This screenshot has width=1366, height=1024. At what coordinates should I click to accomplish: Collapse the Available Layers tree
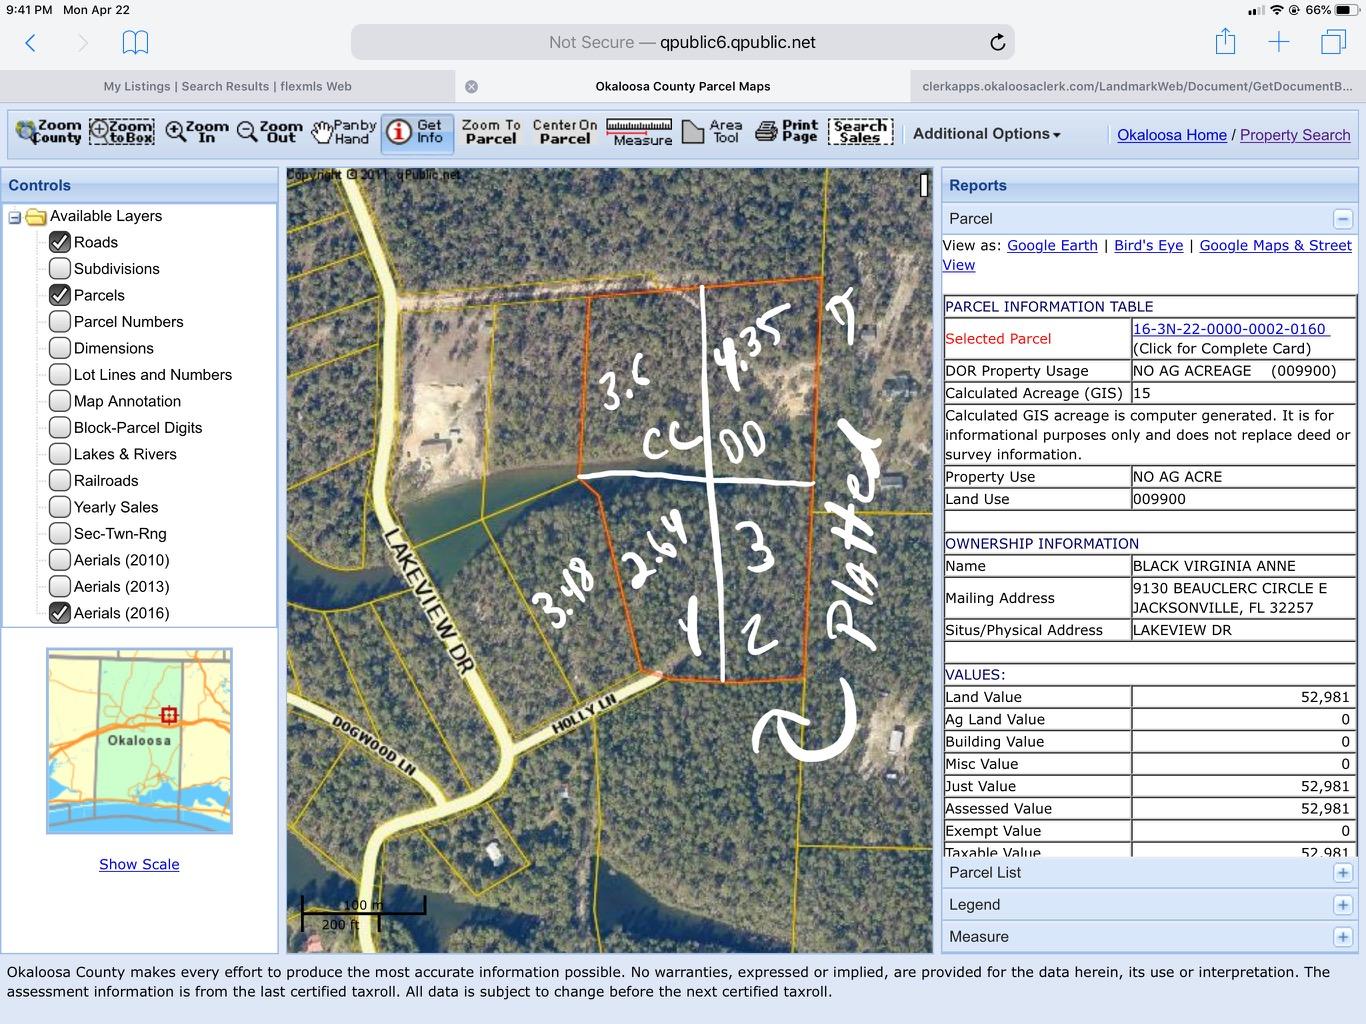(x=15, y=217)
